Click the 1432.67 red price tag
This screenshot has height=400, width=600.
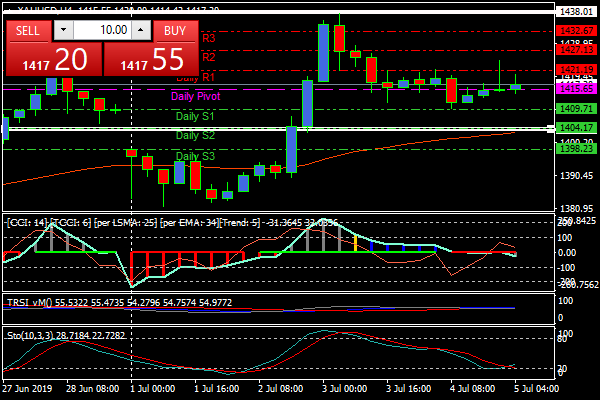tap(575, 31)
